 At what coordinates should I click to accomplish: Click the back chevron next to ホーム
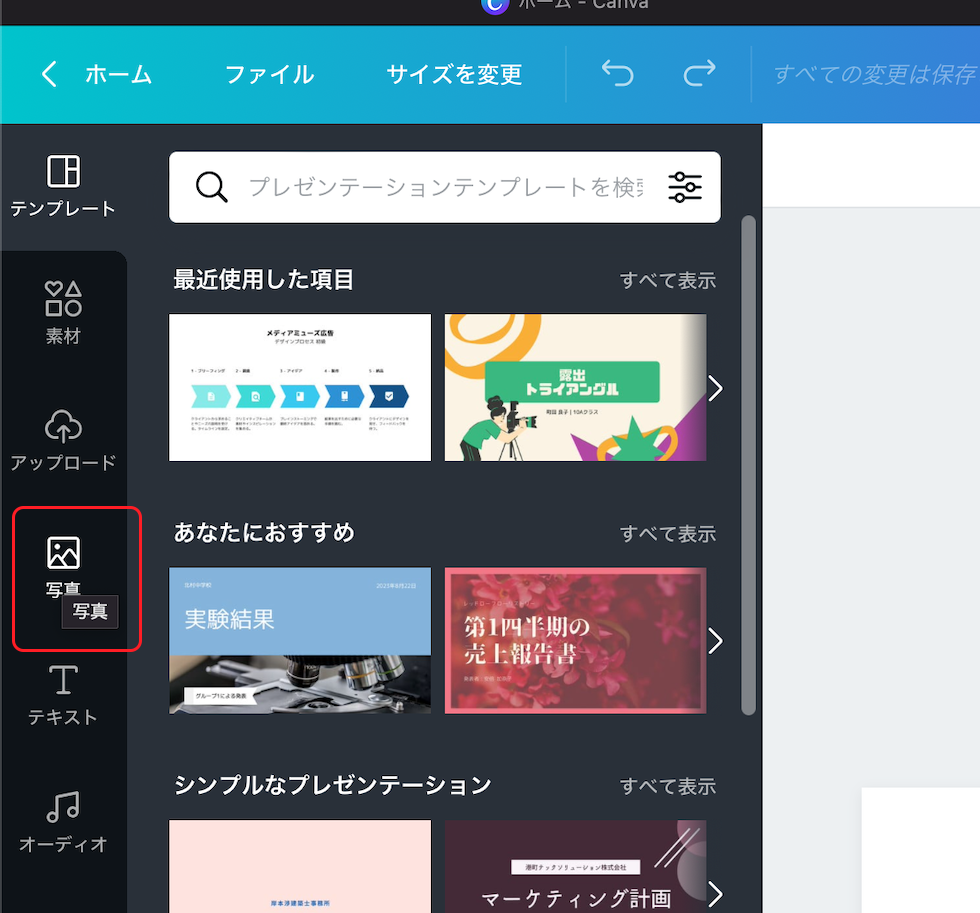[49, 74]
